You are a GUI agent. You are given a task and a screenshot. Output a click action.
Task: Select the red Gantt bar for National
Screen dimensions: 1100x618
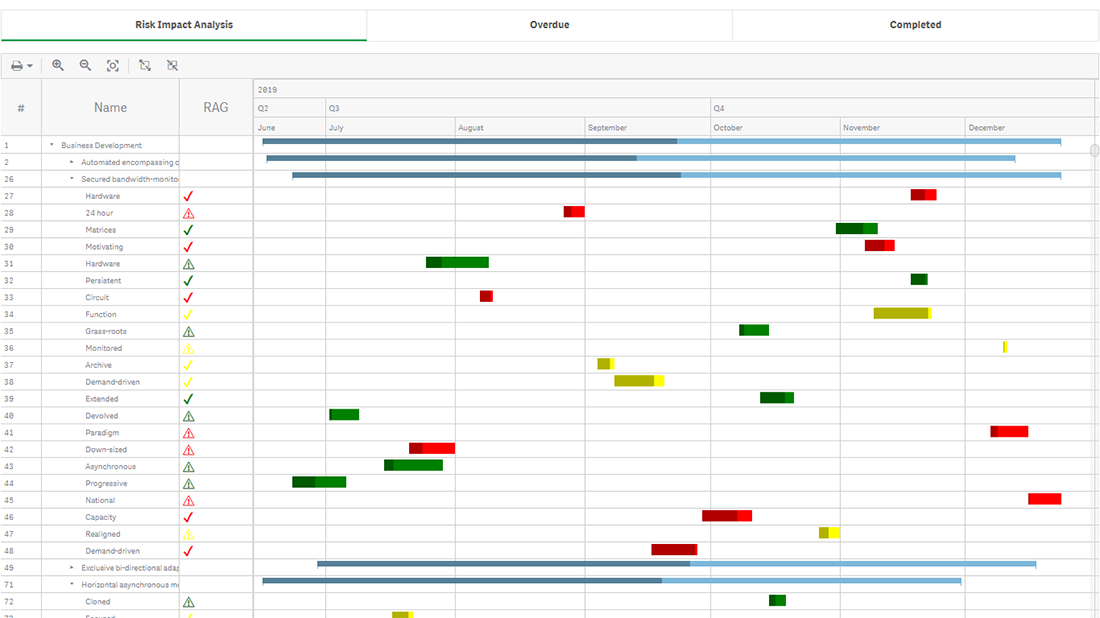[x=1044, y=499]
